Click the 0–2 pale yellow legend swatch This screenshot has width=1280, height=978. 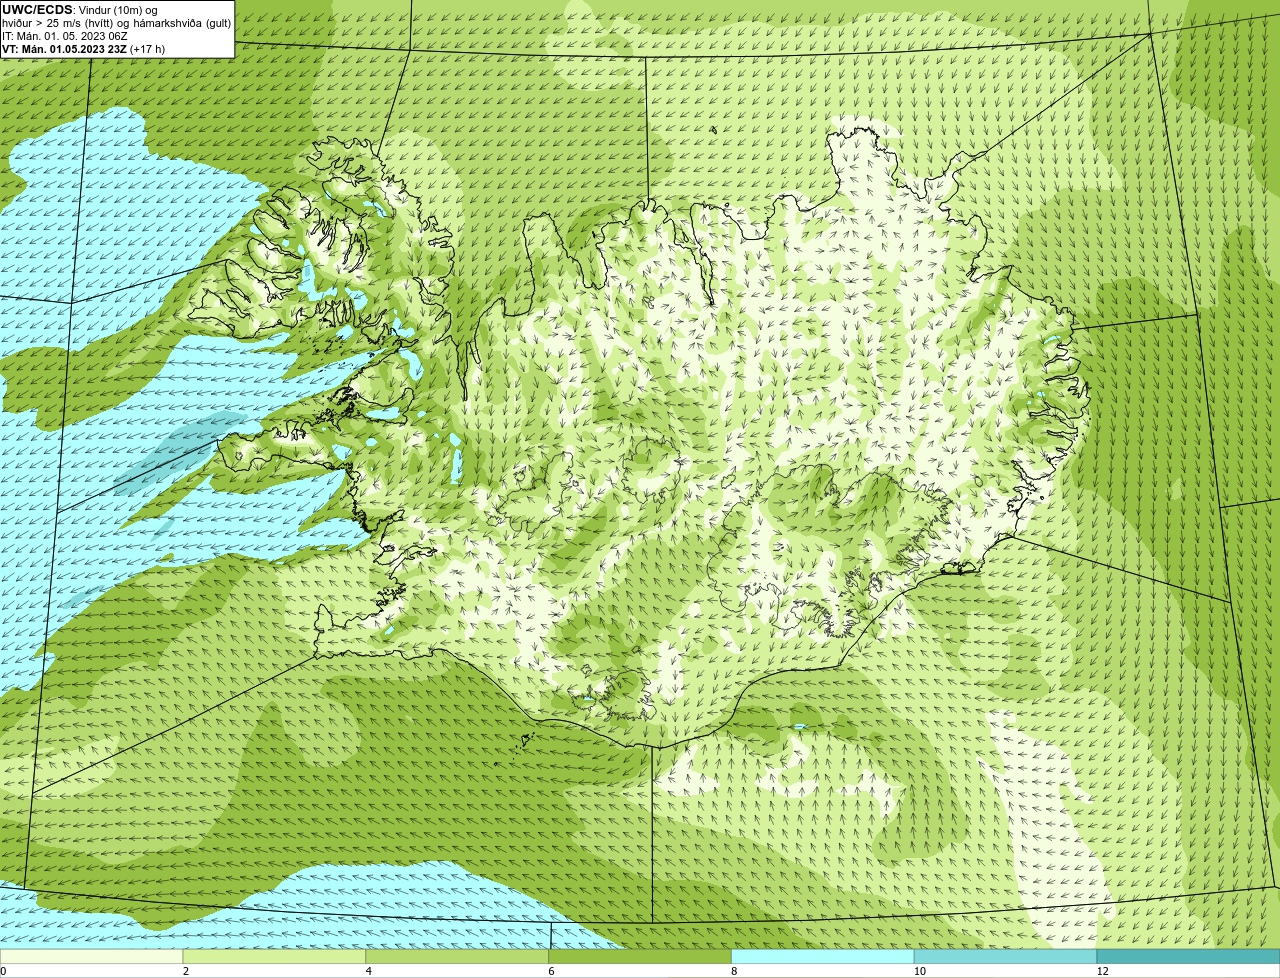[x=91, y=957]
